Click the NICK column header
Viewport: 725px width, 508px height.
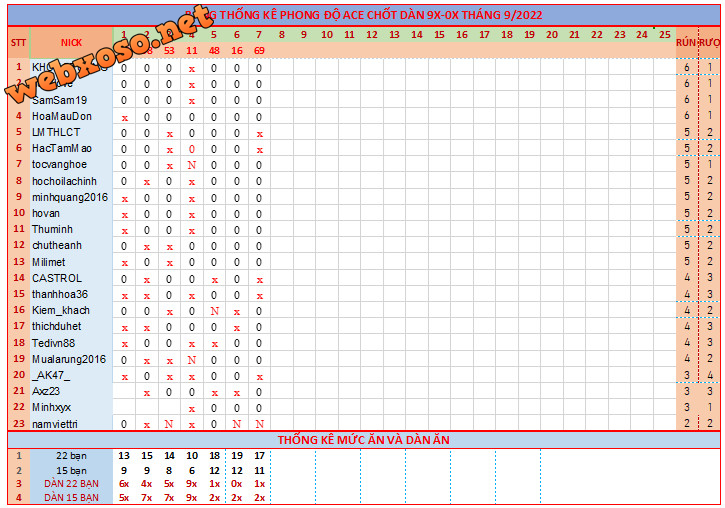point(71,42)
